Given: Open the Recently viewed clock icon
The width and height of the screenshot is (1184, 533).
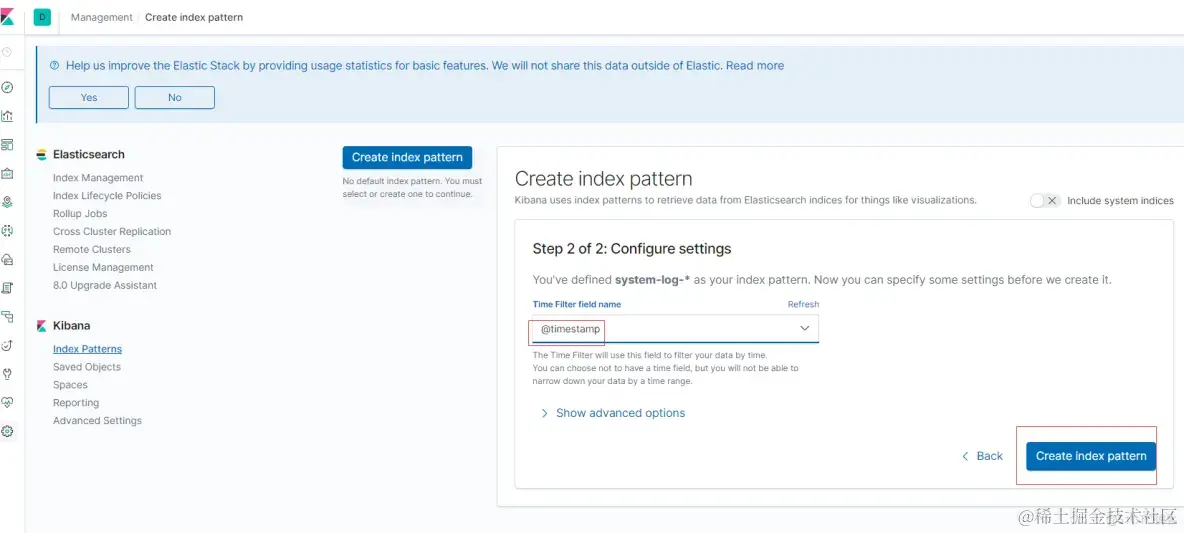Looking at the screenshot, I should click(7, 52).
